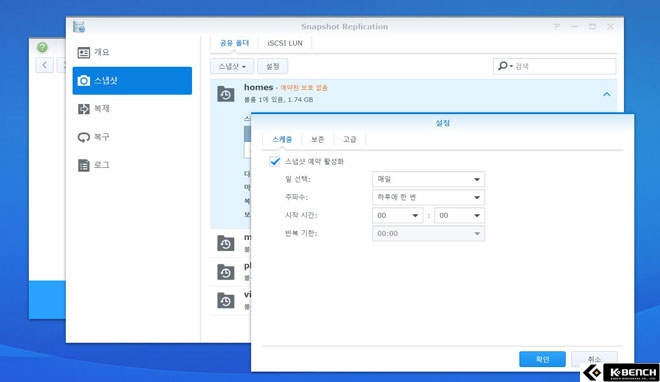The image size is (660, 382).
Task: Open the 일 선택 dropdown showing 매일
Action: [428, 179]
